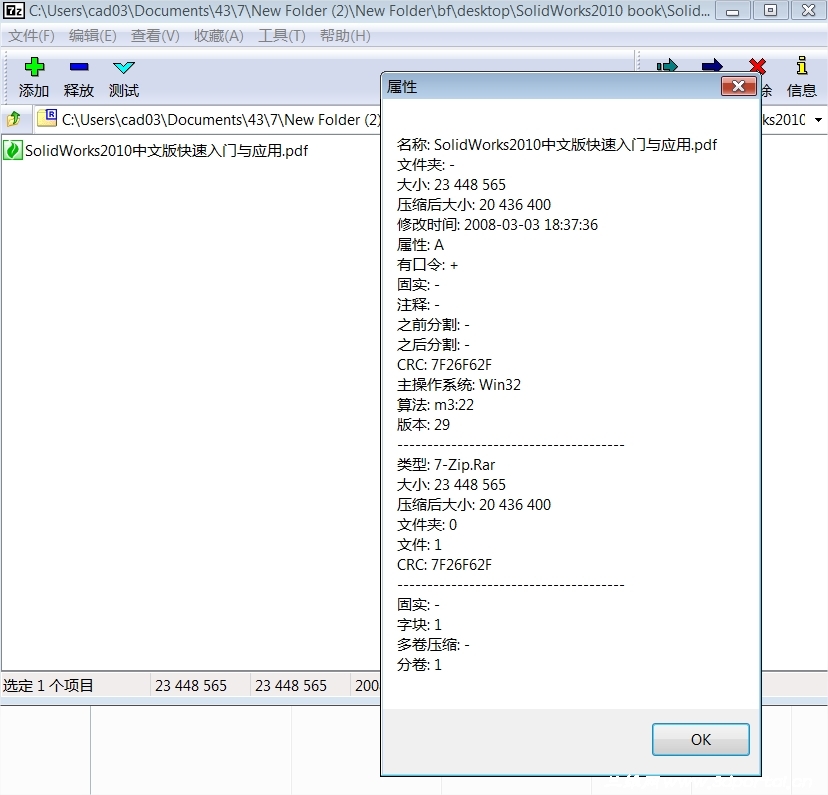Image resolution: width=828 pixels, height=795 pixels.
Task: Click the 修改时间: 2008-03-03 18:37:36 line
Action: [x=497, y=225]
